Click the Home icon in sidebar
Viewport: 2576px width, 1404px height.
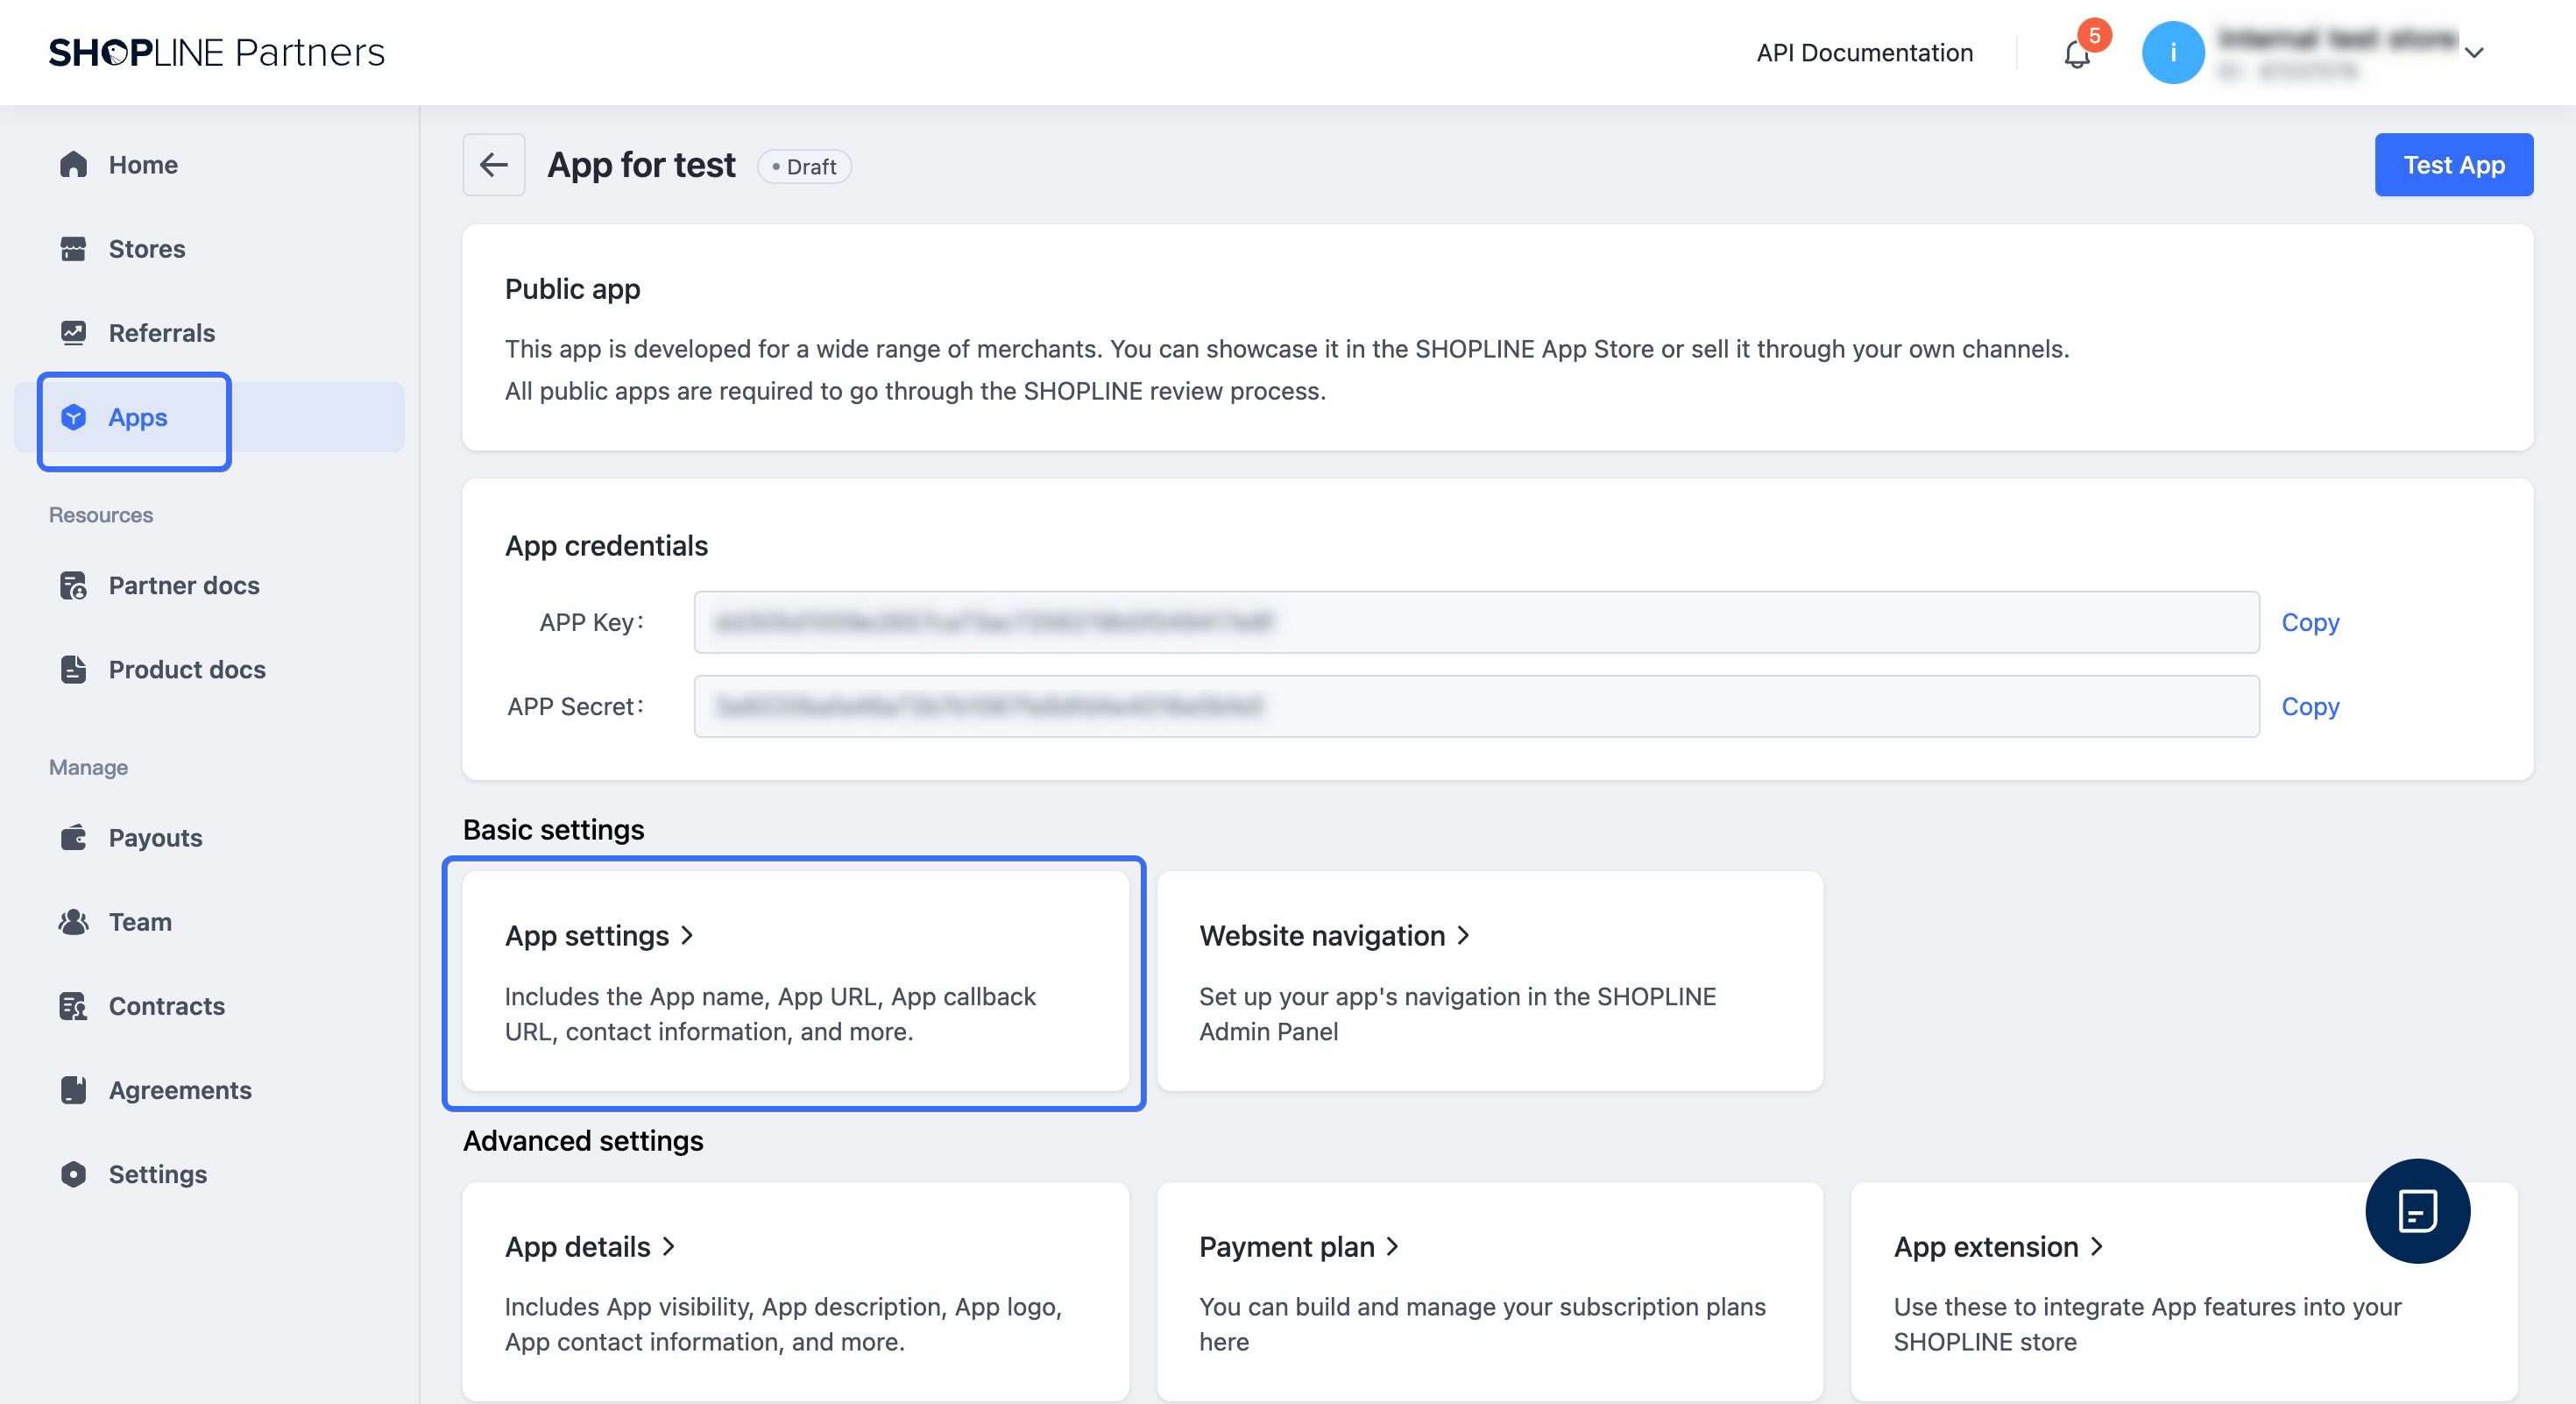(73, 164)
